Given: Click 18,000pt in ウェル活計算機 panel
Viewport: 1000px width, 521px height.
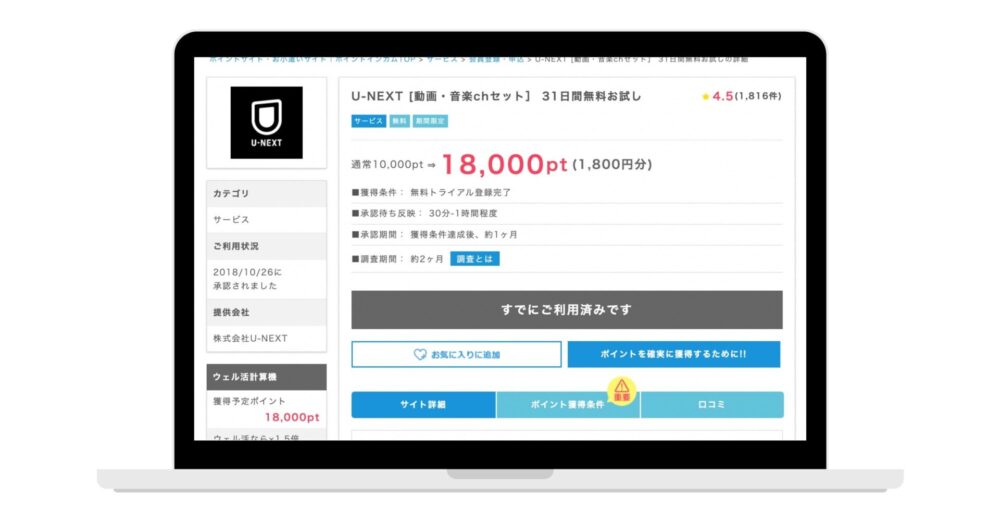Looking at the screenshot, I should 292,417.
